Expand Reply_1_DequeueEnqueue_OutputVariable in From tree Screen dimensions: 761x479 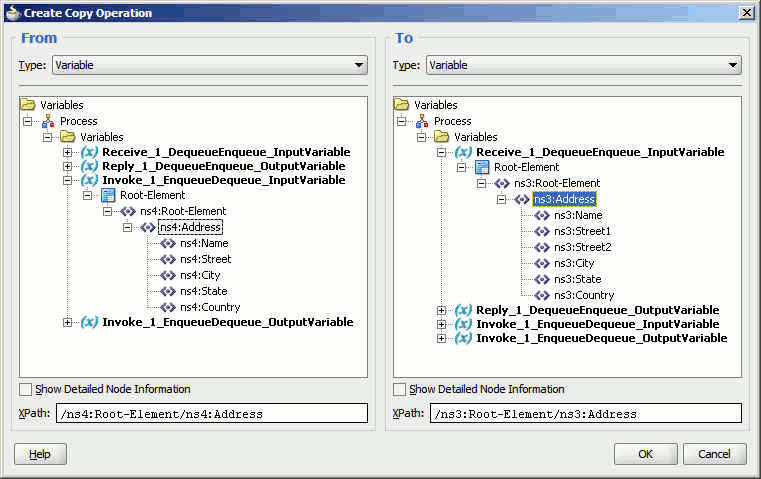click(x=67, y=166)
